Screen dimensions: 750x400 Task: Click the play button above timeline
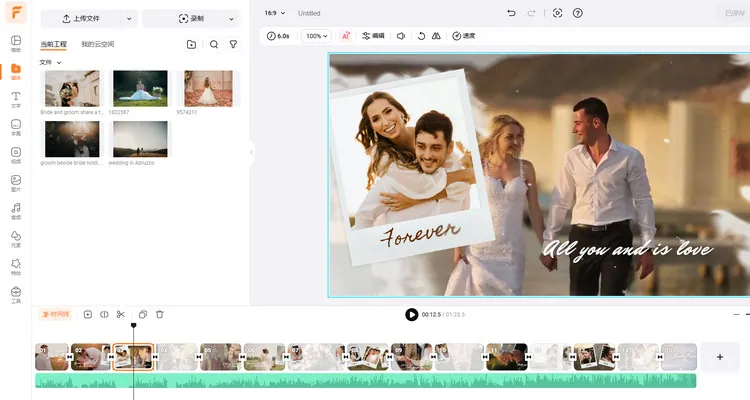411,314
